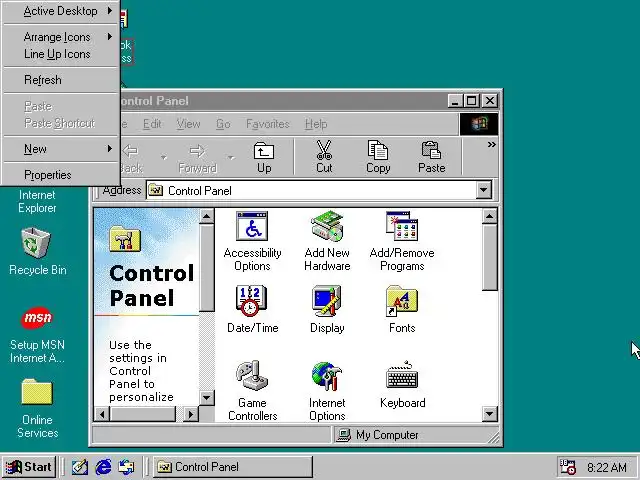
Task: Open Accessibility Options in Control Panel
Action: pos(252,241)
